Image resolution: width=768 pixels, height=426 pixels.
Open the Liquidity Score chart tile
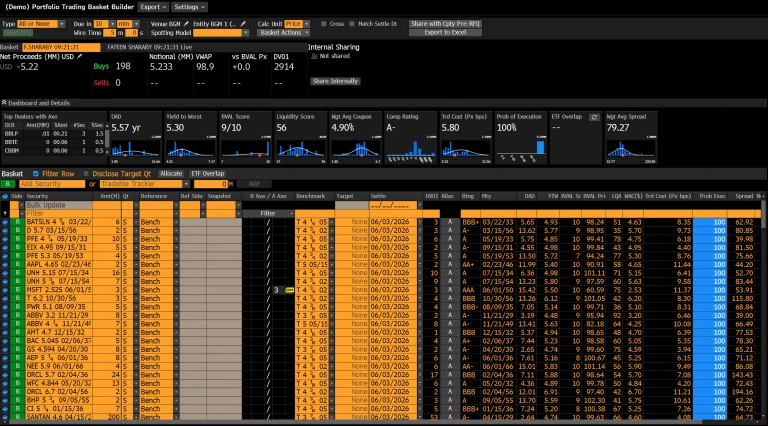pyautogui.click(x=300, y=138)
